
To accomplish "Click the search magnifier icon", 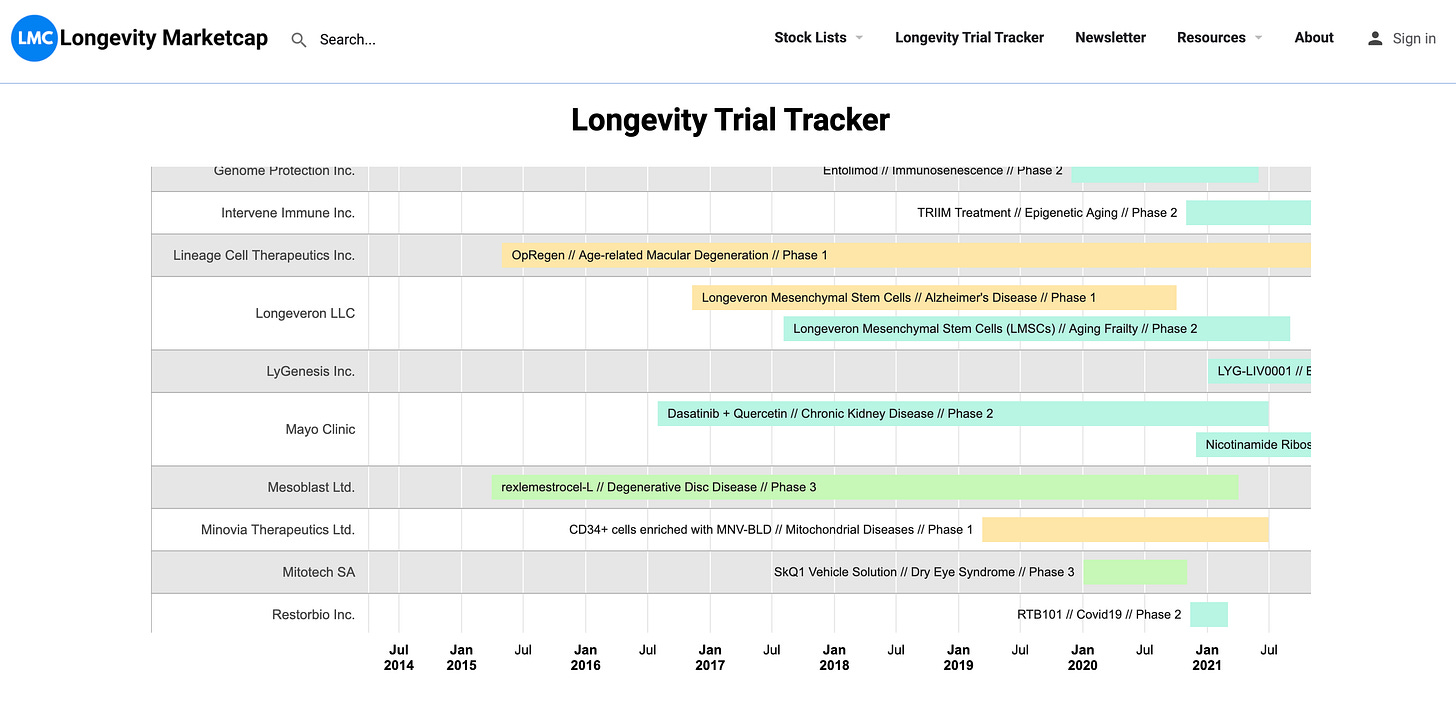I will 299,40.
